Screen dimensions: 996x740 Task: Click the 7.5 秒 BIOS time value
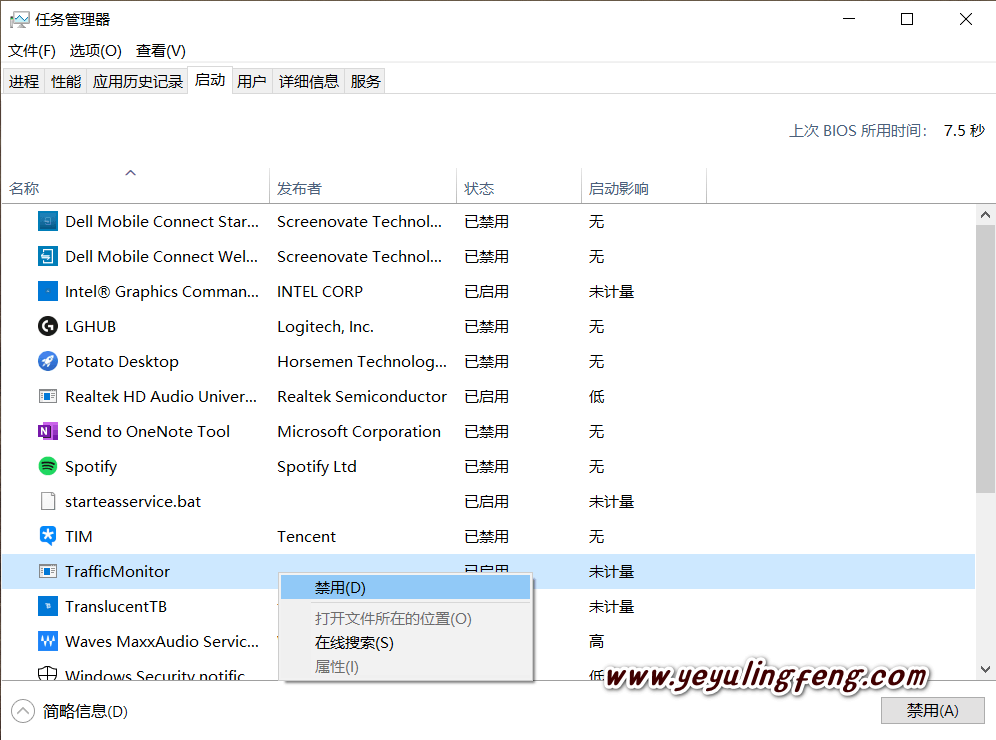click(x=964, y=130)
